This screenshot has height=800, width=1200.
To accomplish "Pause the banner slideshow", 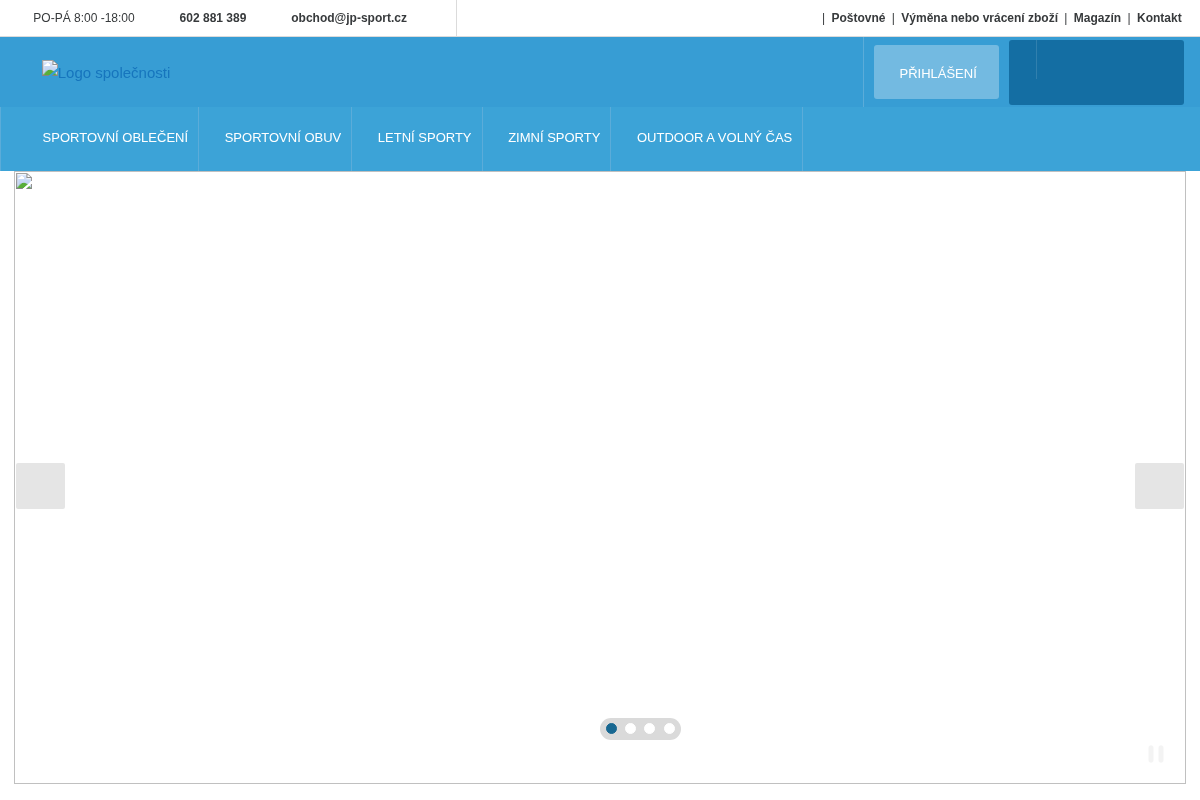I will (x=1156, y=754).
